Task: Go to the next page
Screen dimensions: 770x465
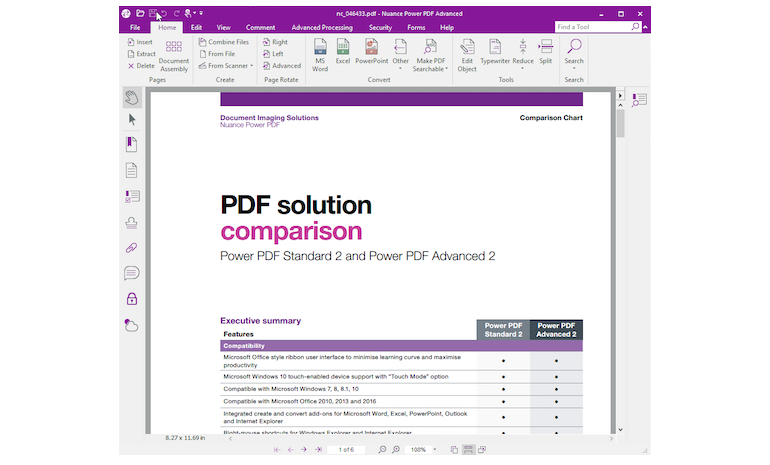Action: pyautogui.click(x=304, y=449)
